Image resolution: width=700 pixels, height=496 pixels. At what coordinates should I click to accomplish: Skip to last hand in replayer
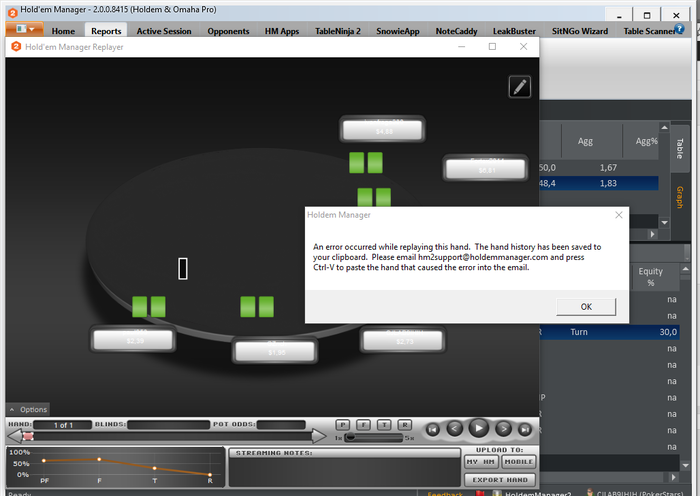525,429
